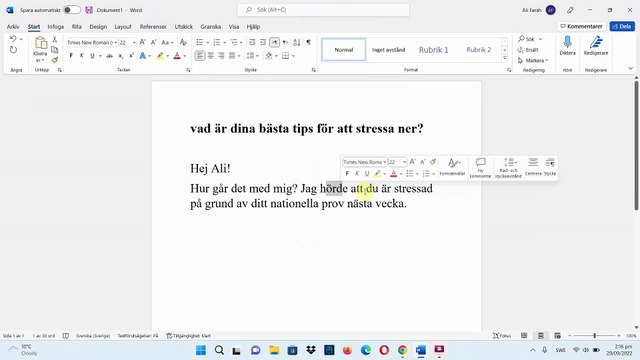This screenshot has width=640, height=360.
Task: Open Firefox from the taskbar
Action: [347, 350]
